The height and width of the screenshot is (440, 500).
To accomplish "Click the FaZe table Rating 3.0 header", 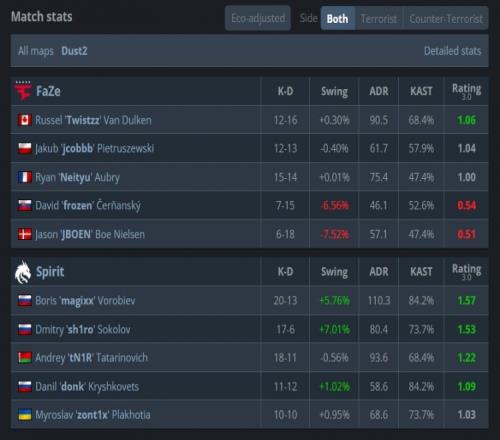I will (466, 91).
